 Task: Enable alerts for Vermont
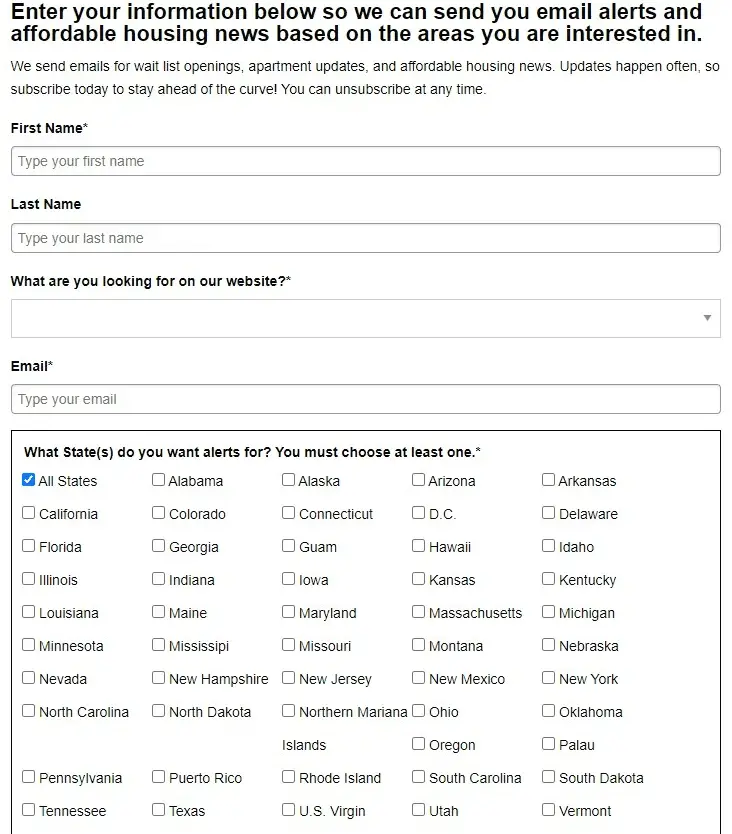click(x=549, y=810)
